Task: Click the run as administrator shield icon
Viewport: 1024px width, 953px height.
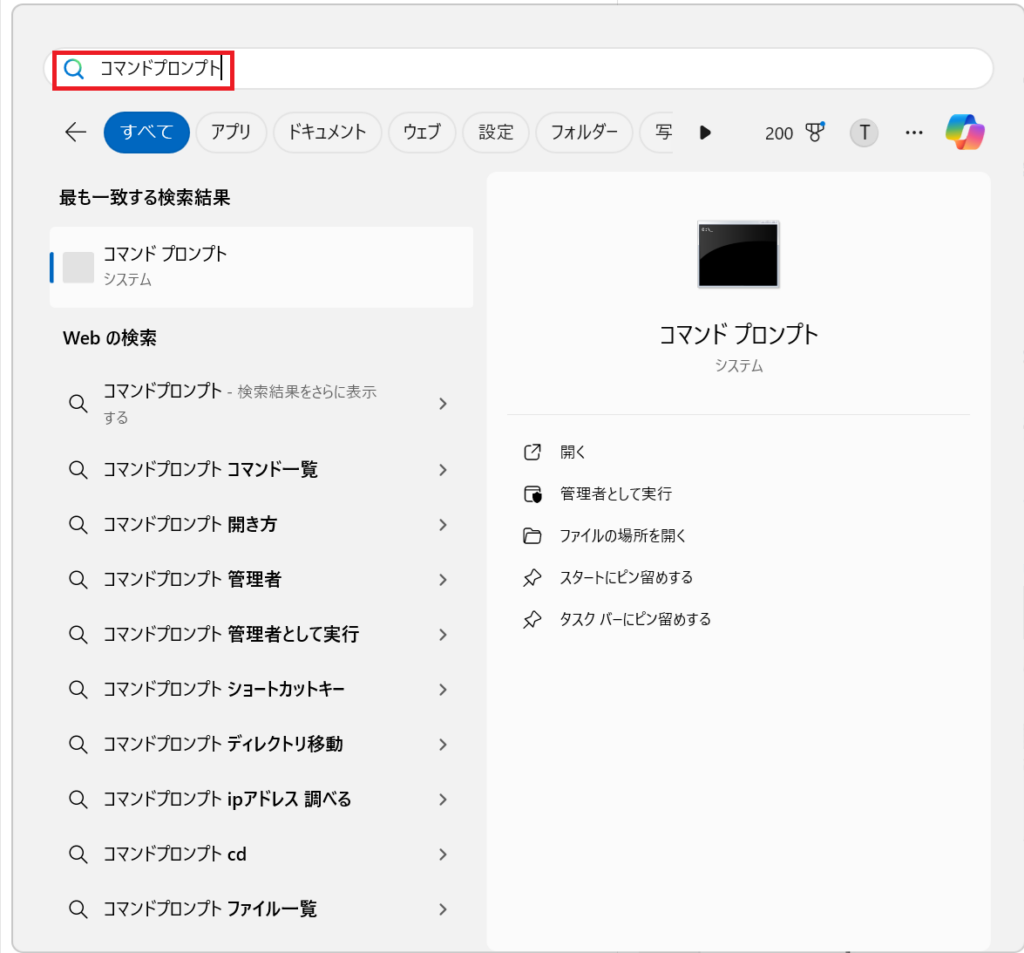Action: 532,494
